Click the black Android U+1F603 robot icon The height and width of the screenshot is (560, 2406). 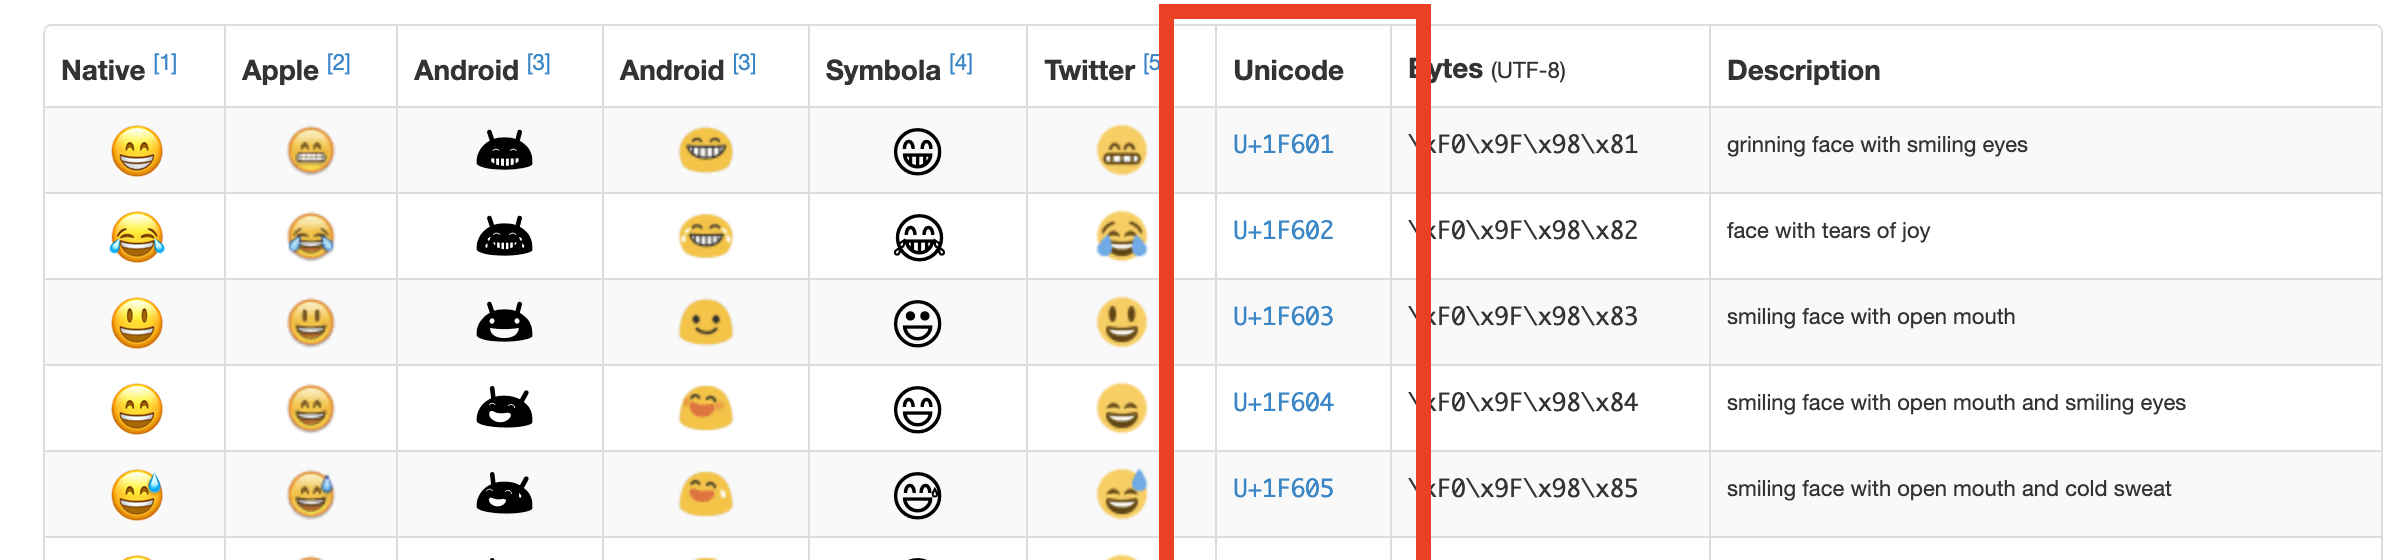point(504,323)
